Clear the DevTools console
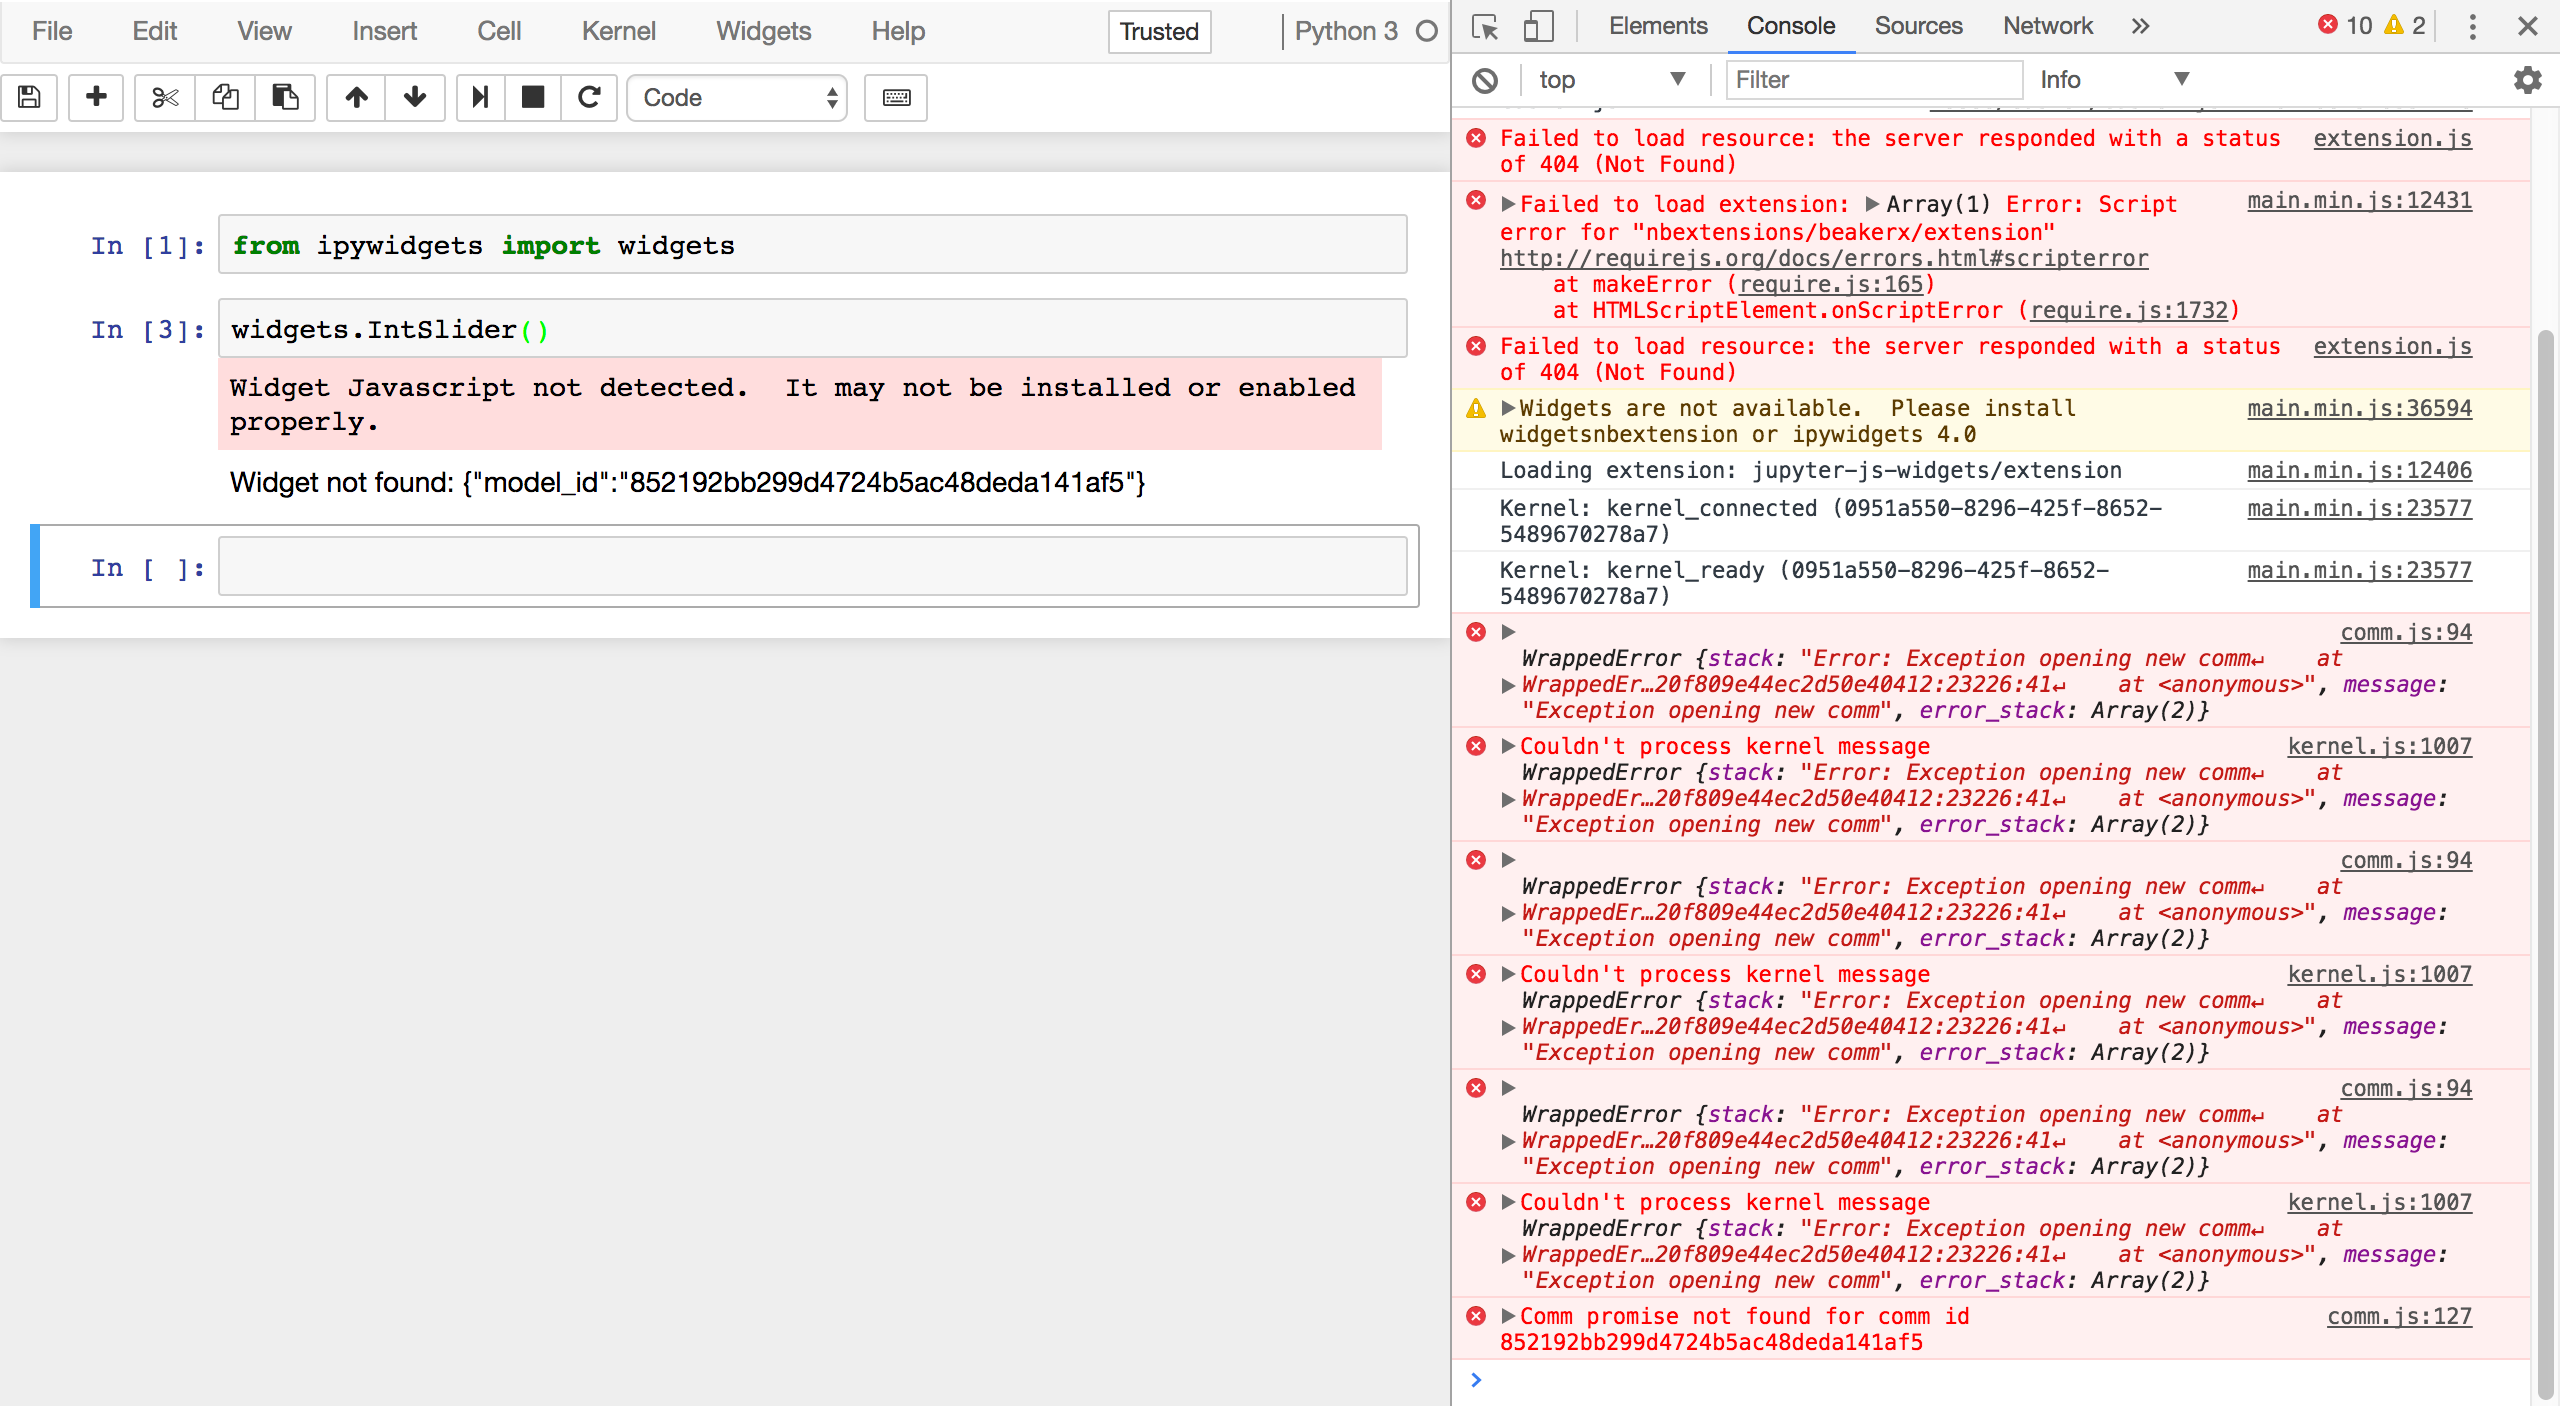The height and width of the screenshot is (1406, 2560). tap(1484, 80)
